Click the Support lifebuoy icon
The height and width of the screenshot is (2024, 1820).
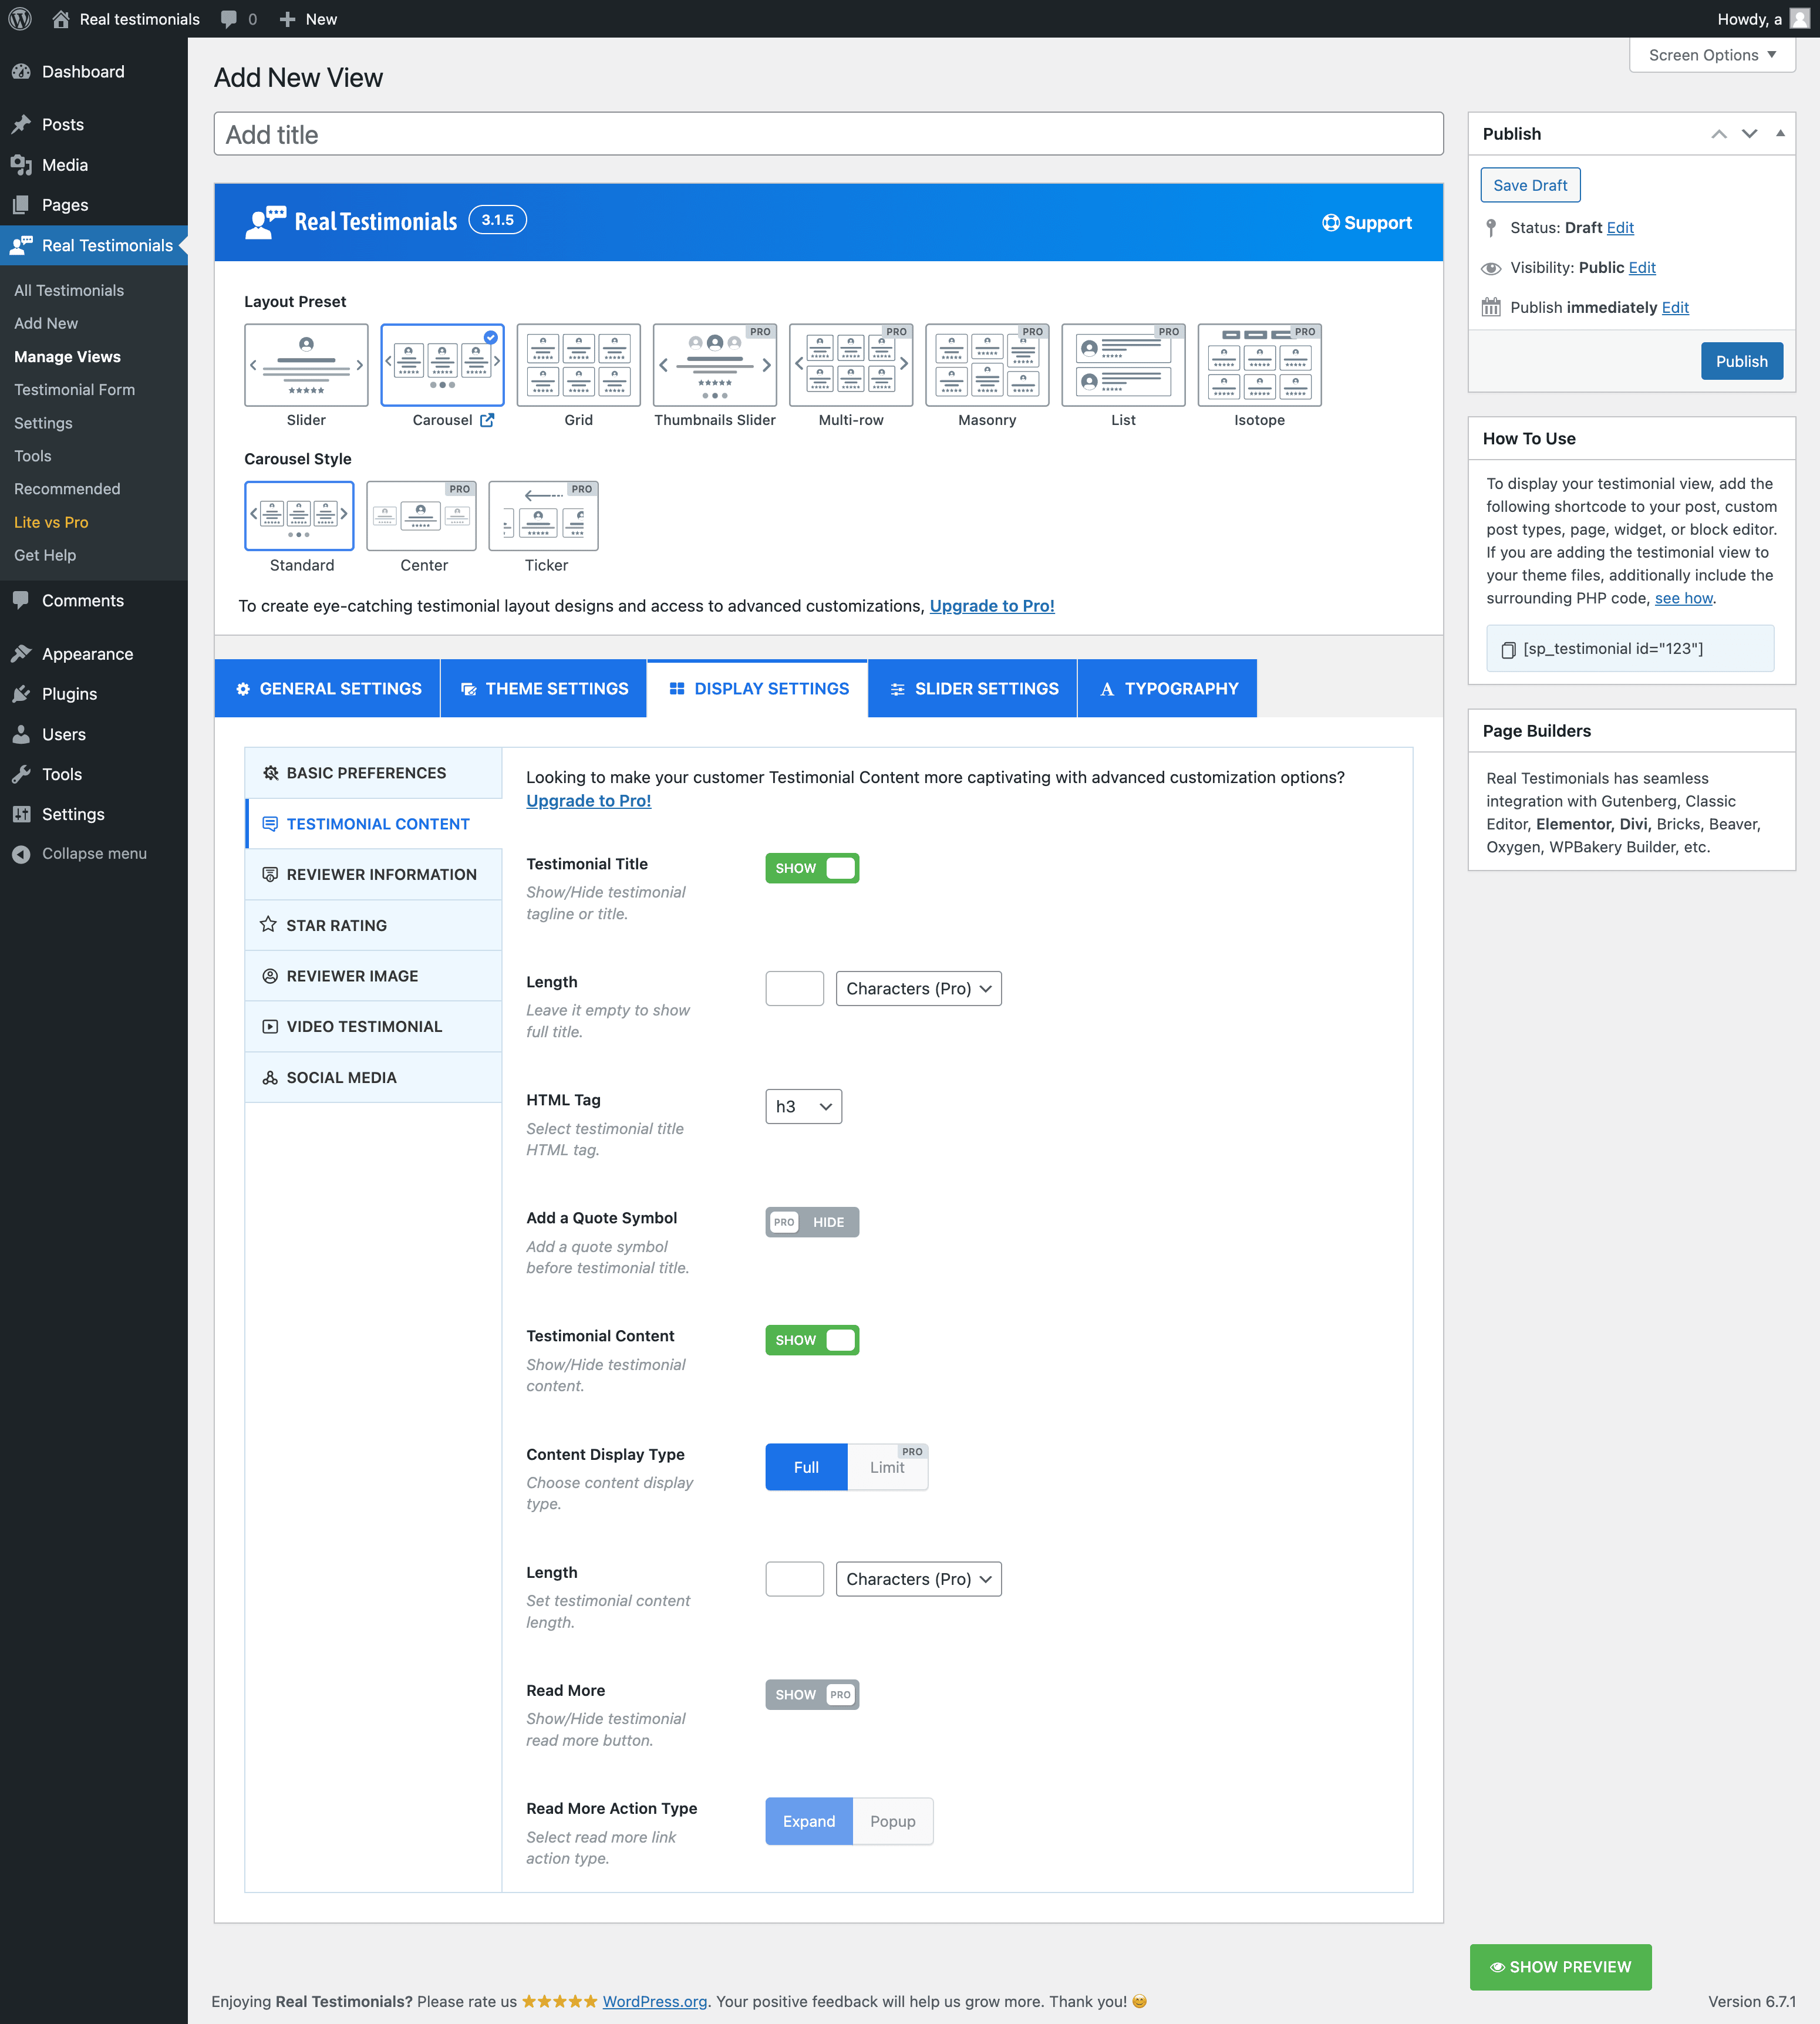pos(1330,222)
